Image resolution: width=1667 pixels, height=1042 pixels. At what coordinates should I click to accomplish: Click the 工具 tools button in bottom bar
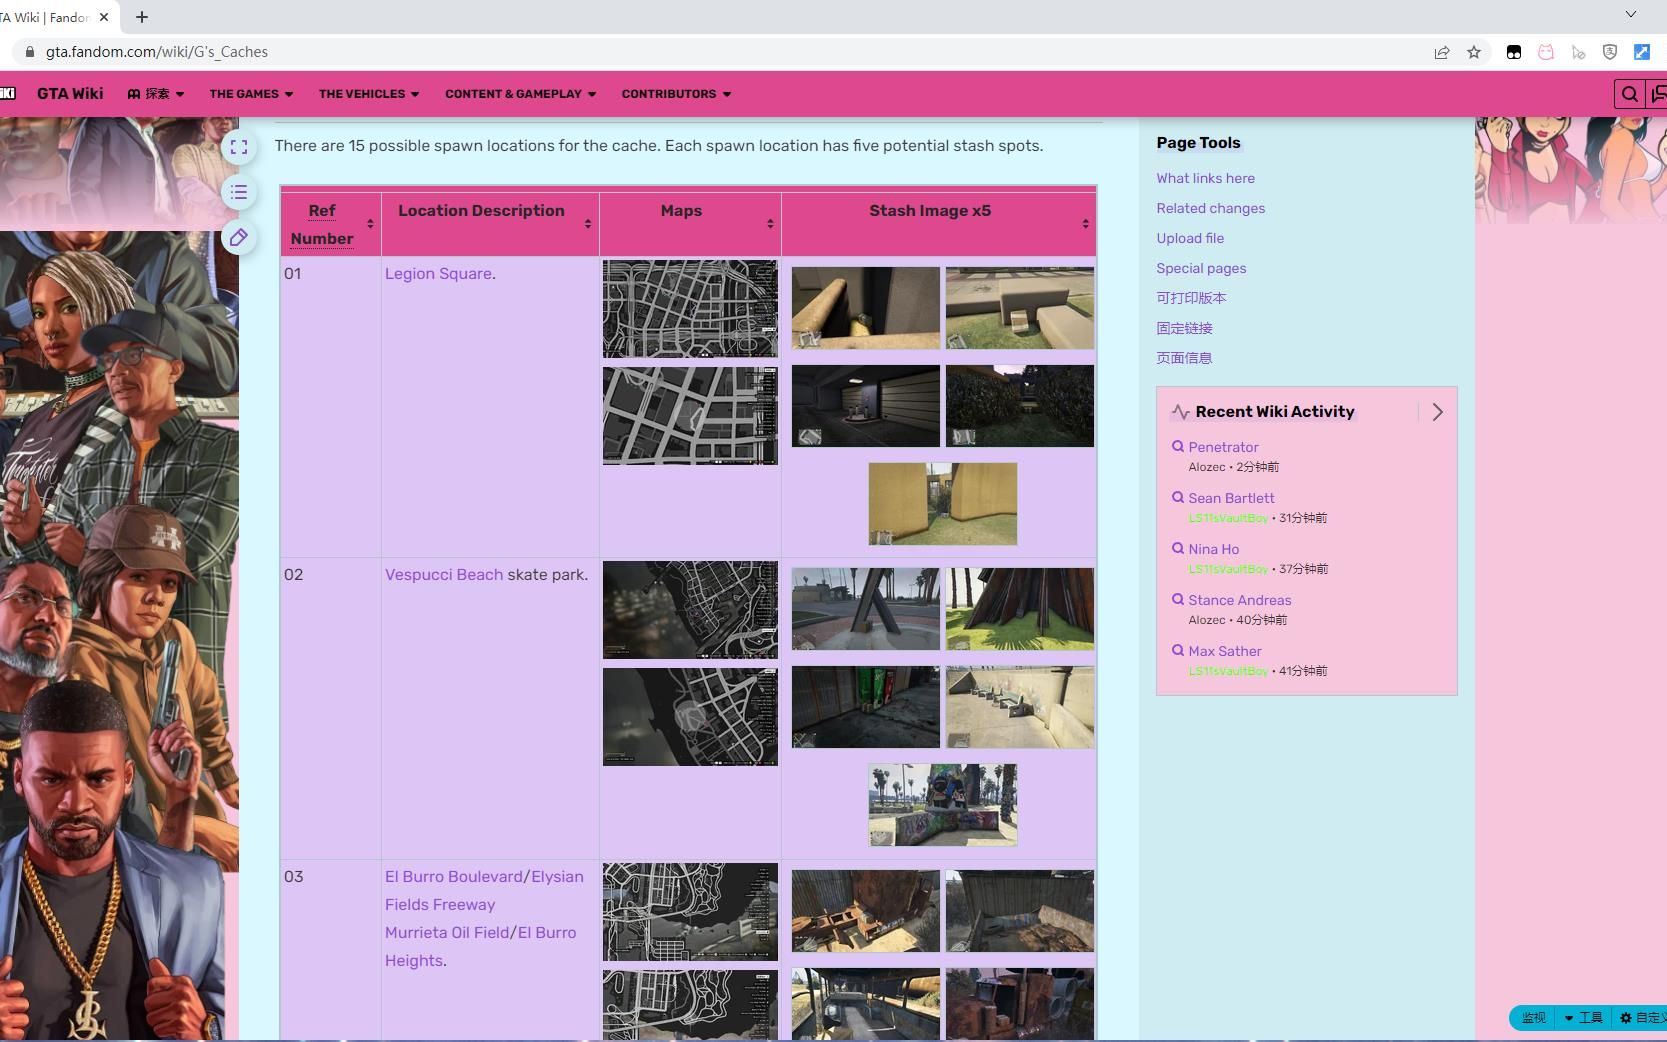(x=1584, y=1018)
